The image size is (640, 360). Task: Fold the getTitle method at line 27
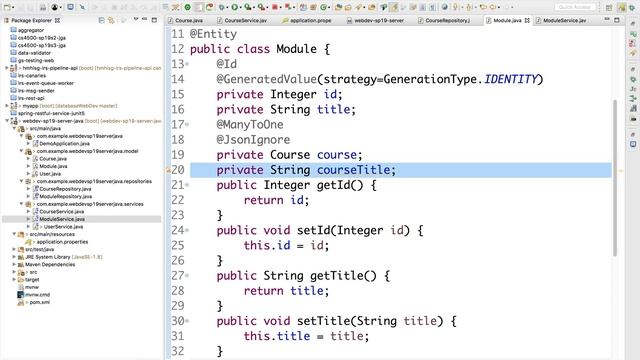pos(187,276)
